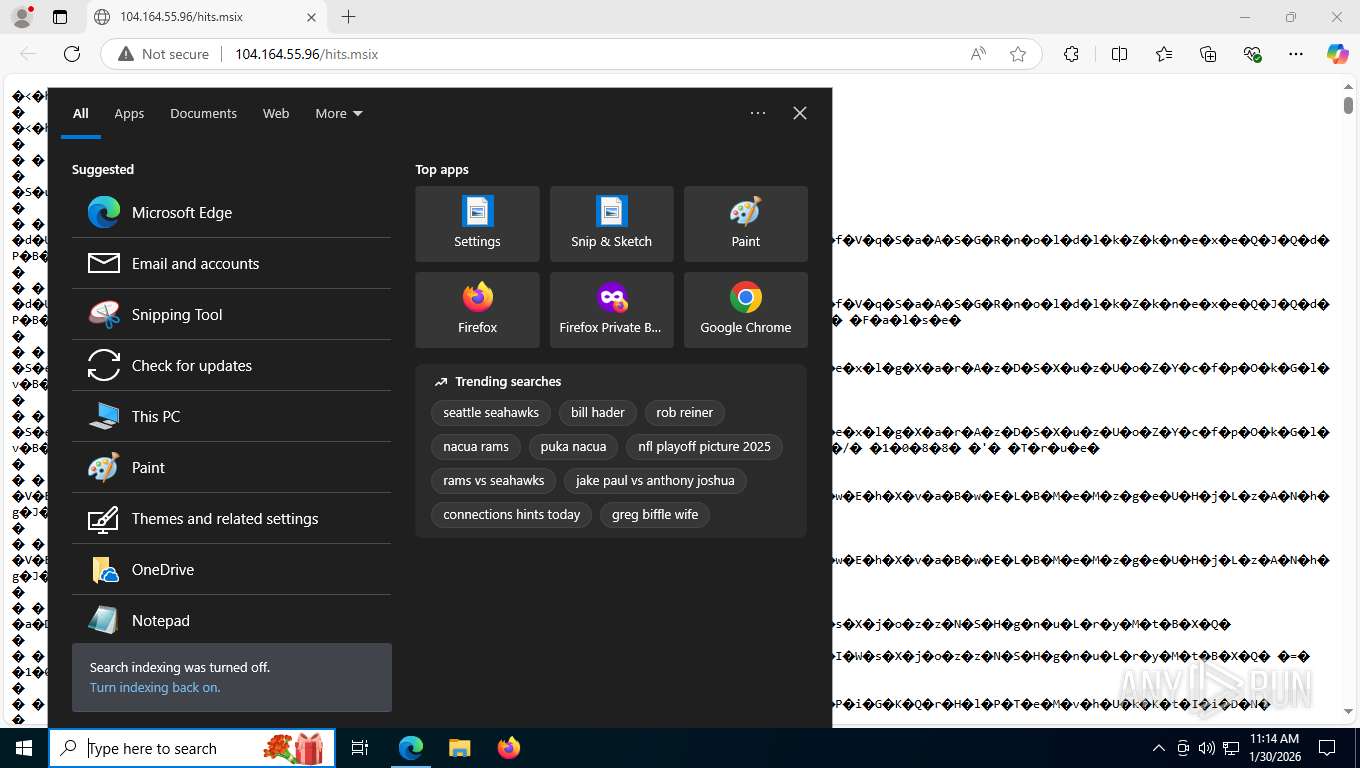
Task: Open Snip & Sketch tile
Action: pyautogui.click(x=611, y=224)
